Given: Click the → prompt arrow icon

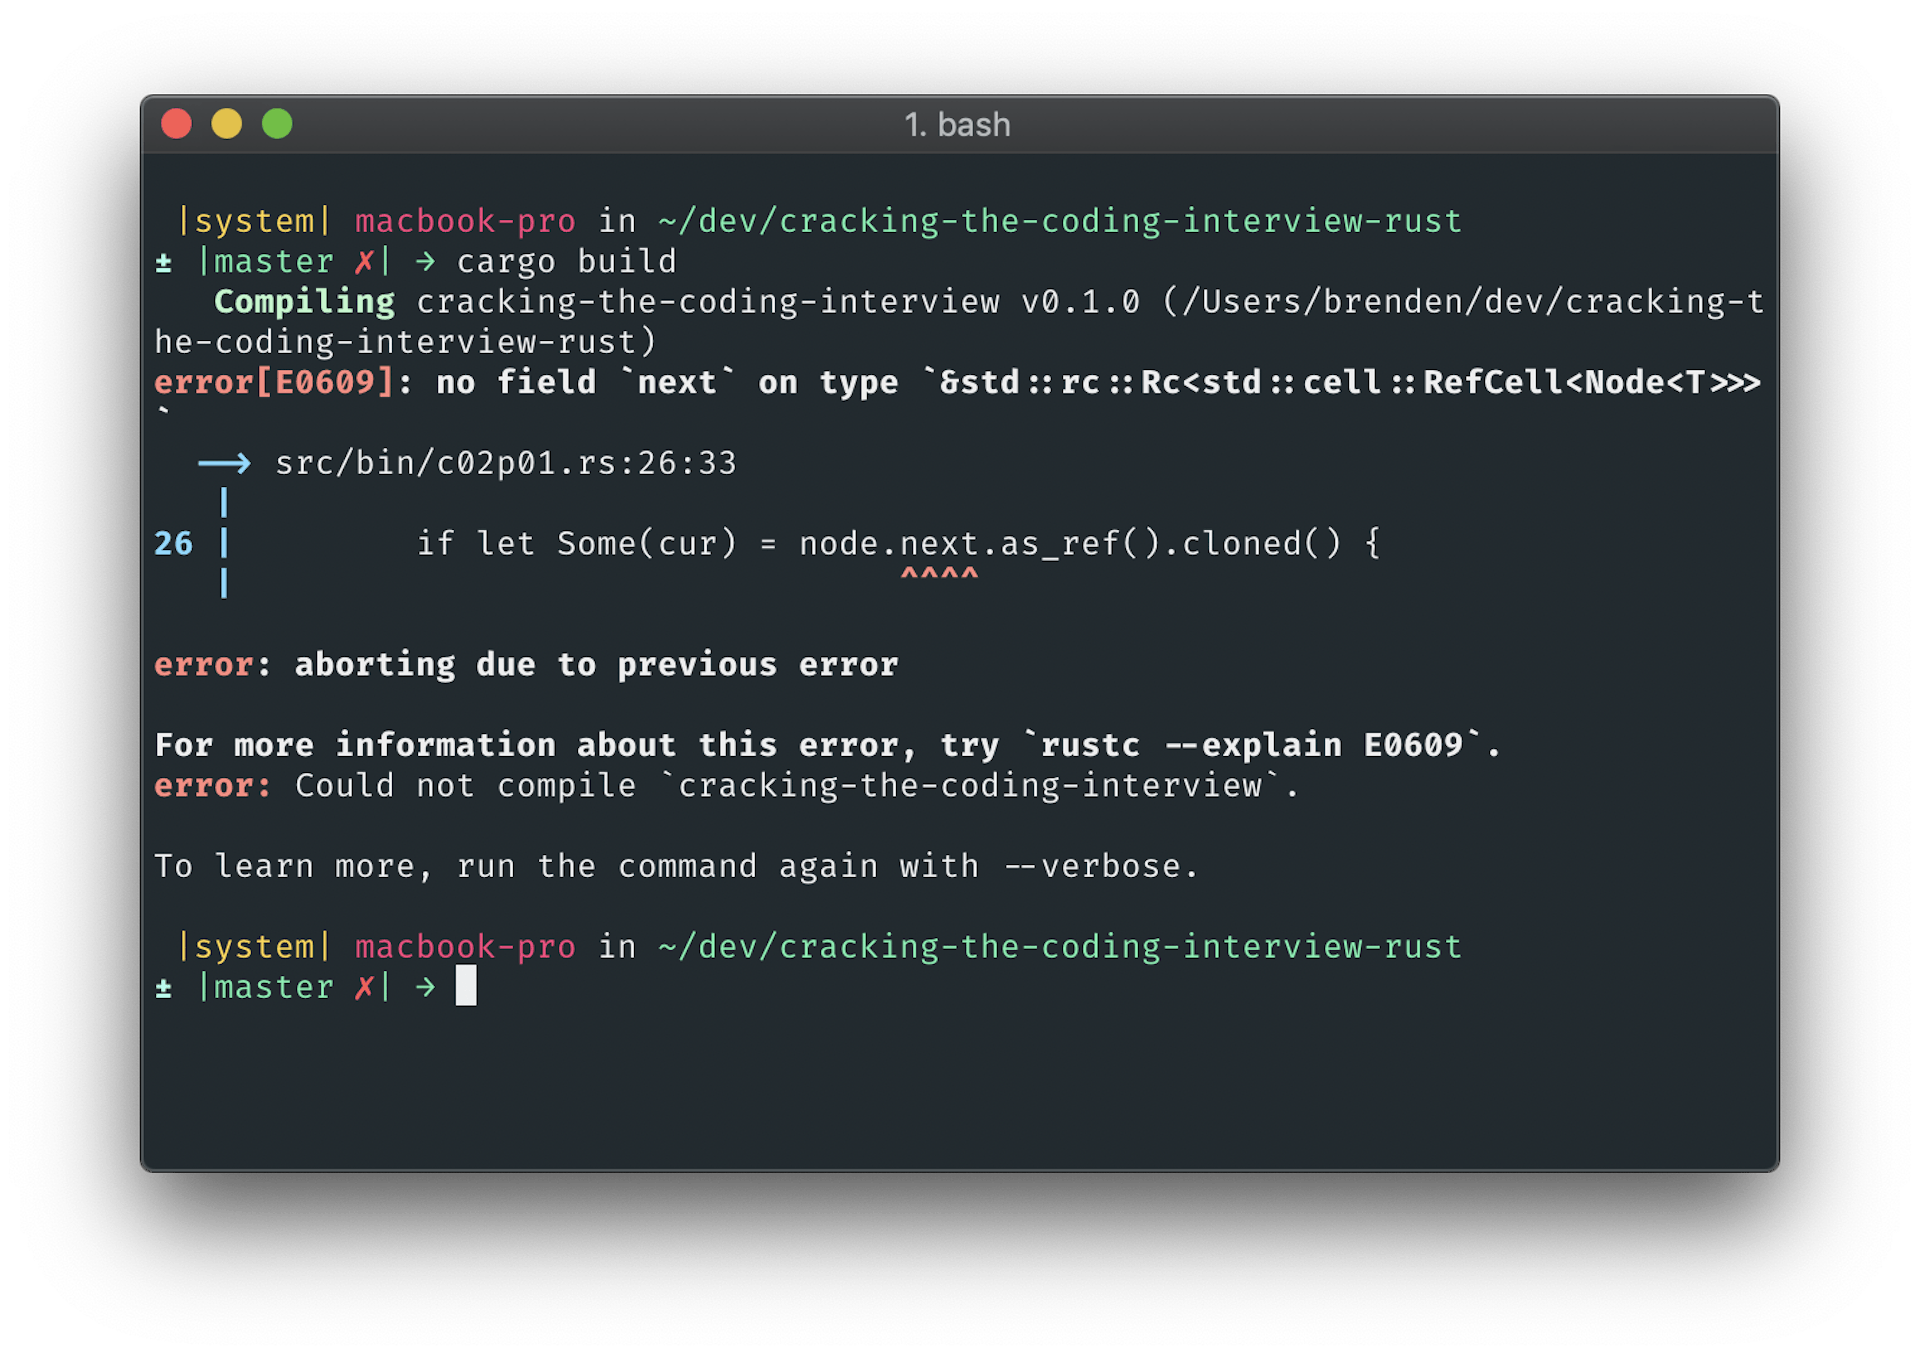Looking at the screenshot, I should (425, 261).
